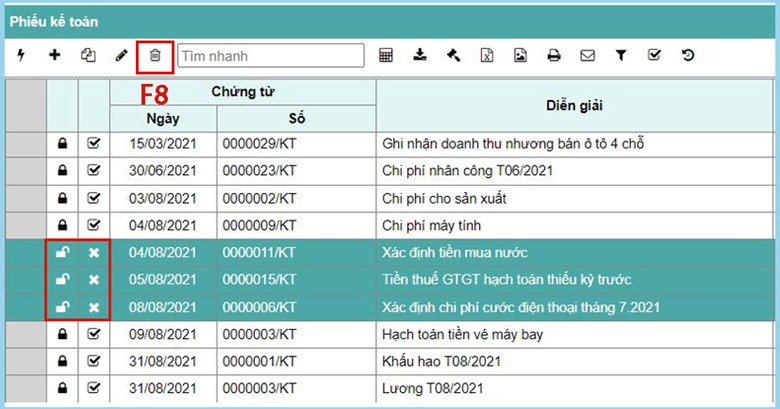Click the envelope email icon

pos(587,56)
